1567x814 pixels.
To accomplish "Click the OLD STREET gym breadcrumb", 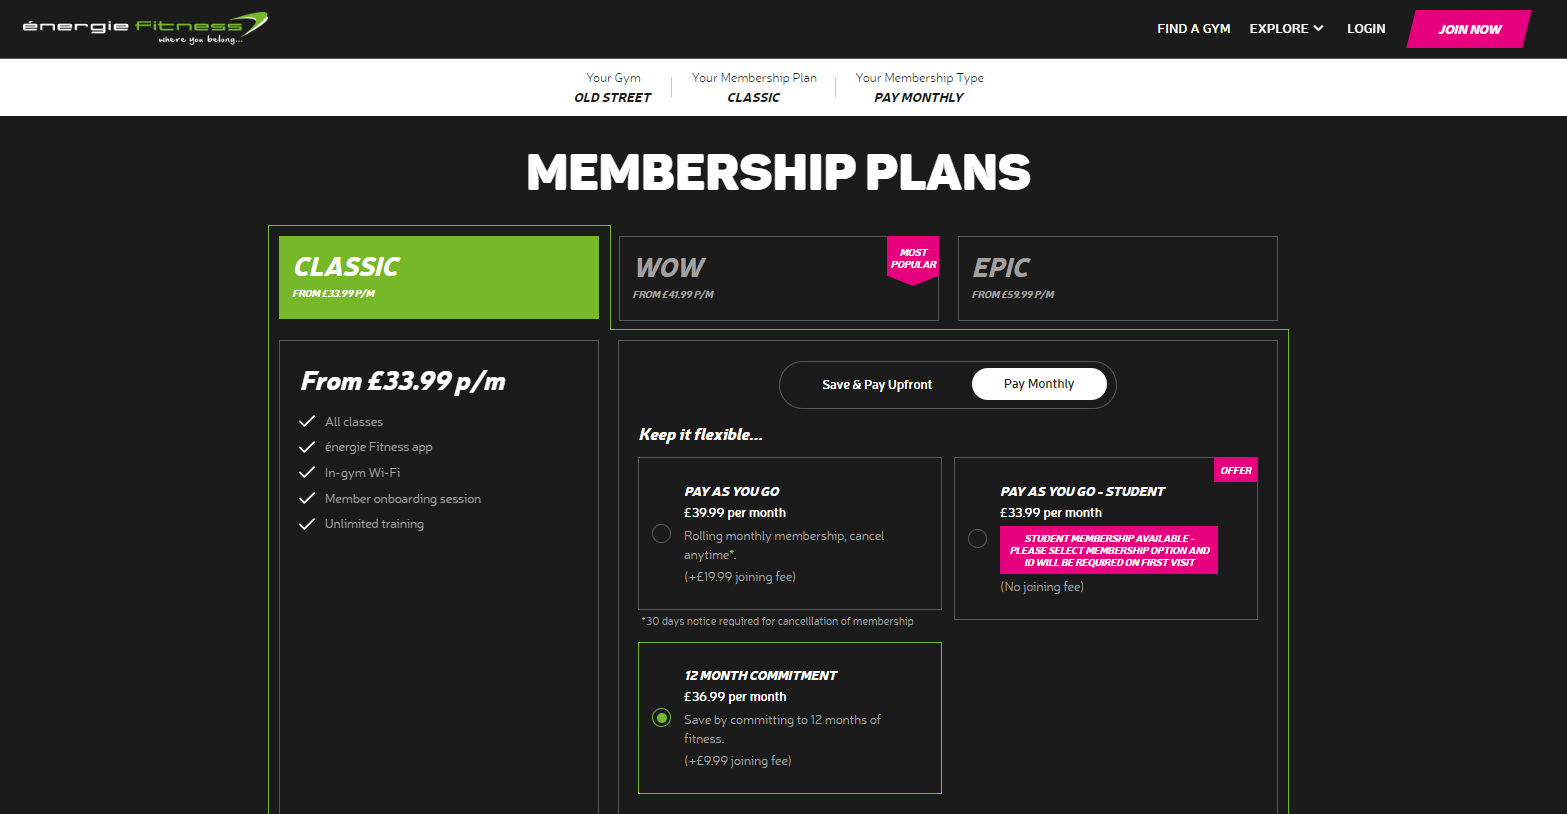I will coord(613,97).
